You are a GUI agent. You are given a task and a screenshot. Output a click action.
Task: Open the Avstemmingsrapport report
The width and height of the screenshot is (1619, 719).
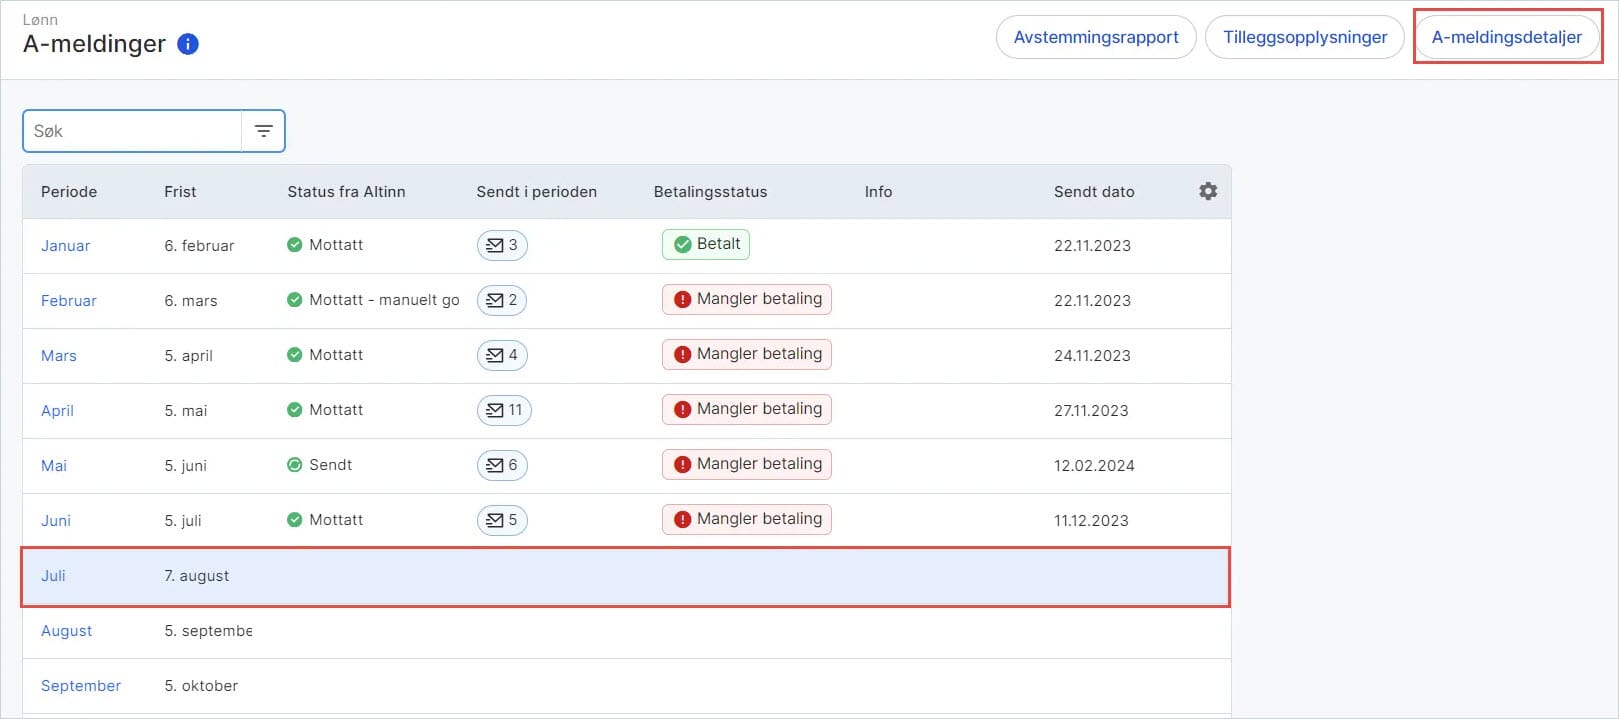(1096, 37)
